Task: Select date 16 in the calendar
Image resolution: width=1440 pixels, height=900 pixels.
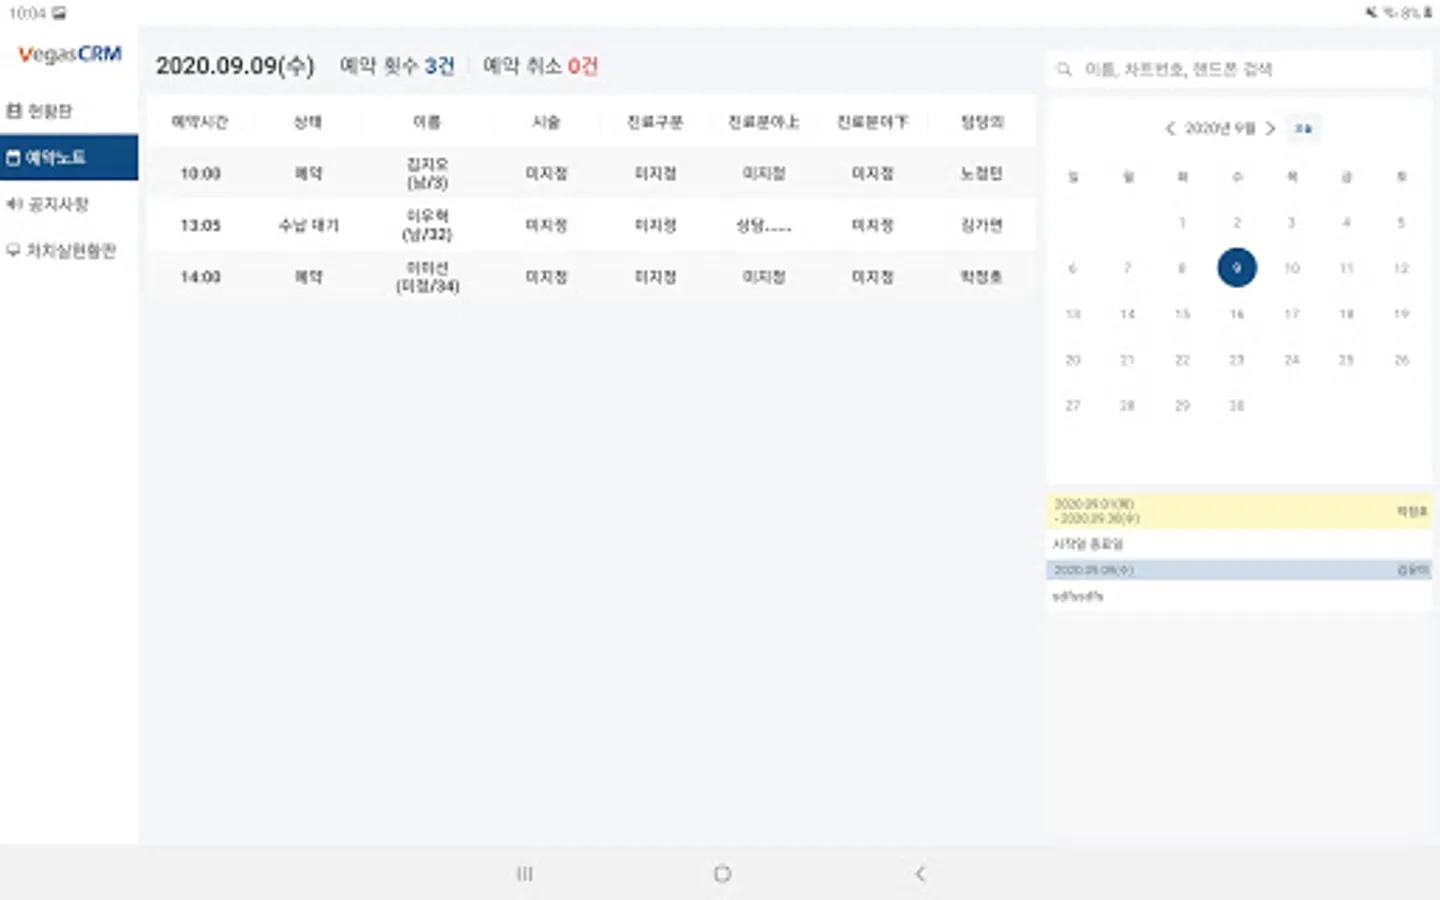Action: point(1237,314)
